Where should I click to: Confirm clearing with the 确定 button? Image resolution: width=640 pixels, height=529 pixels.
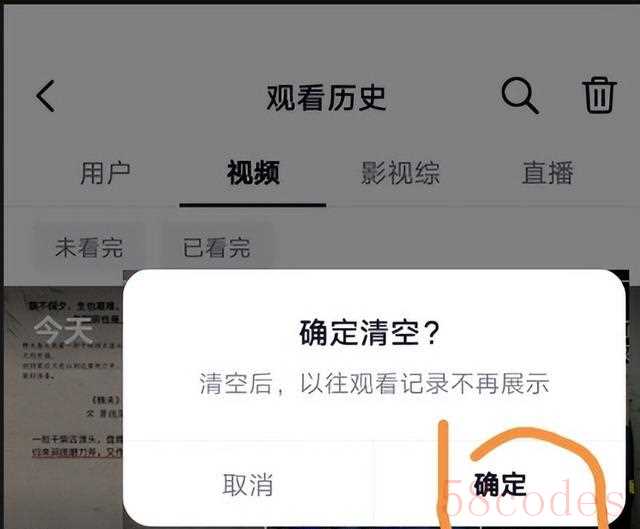500,485
